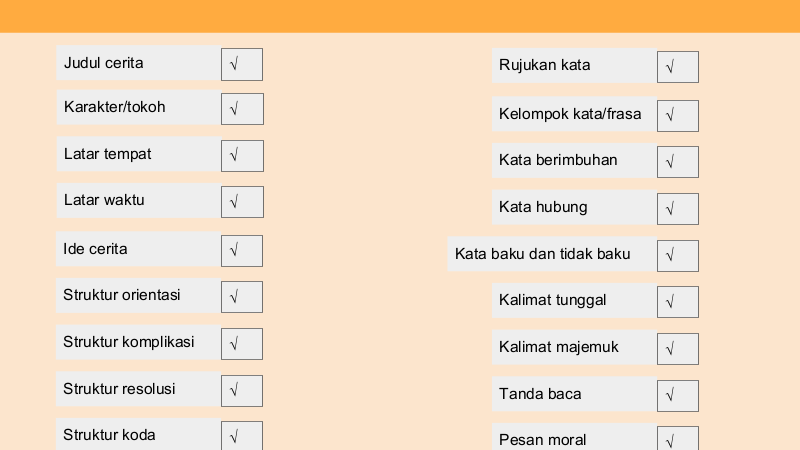Toggle the Latar waktu checkbox
Viewport: 800px width, 450px height.
tap(242, 202)
